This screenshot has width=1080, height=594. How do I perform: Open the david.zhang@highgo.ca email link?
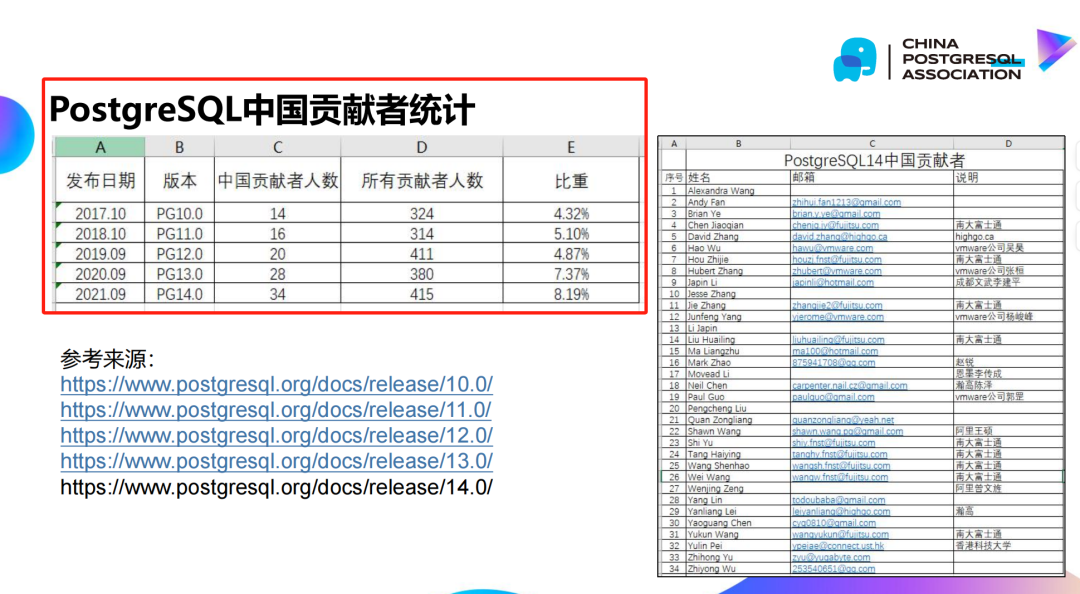click(840, 236)
